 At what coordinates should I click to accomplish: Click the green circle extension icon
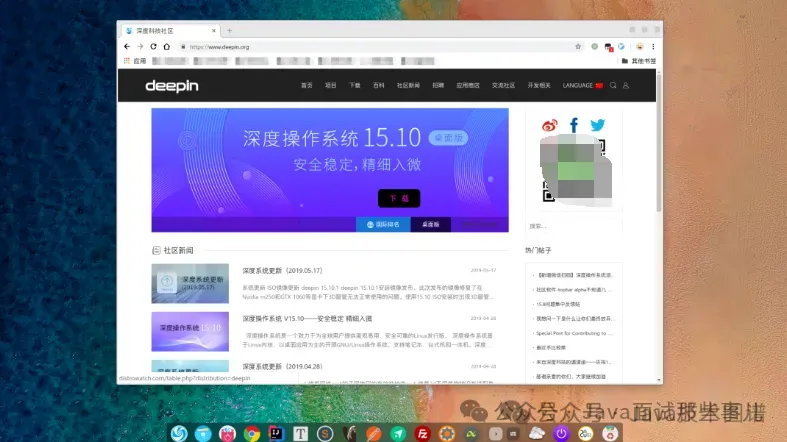click(594, 47)
